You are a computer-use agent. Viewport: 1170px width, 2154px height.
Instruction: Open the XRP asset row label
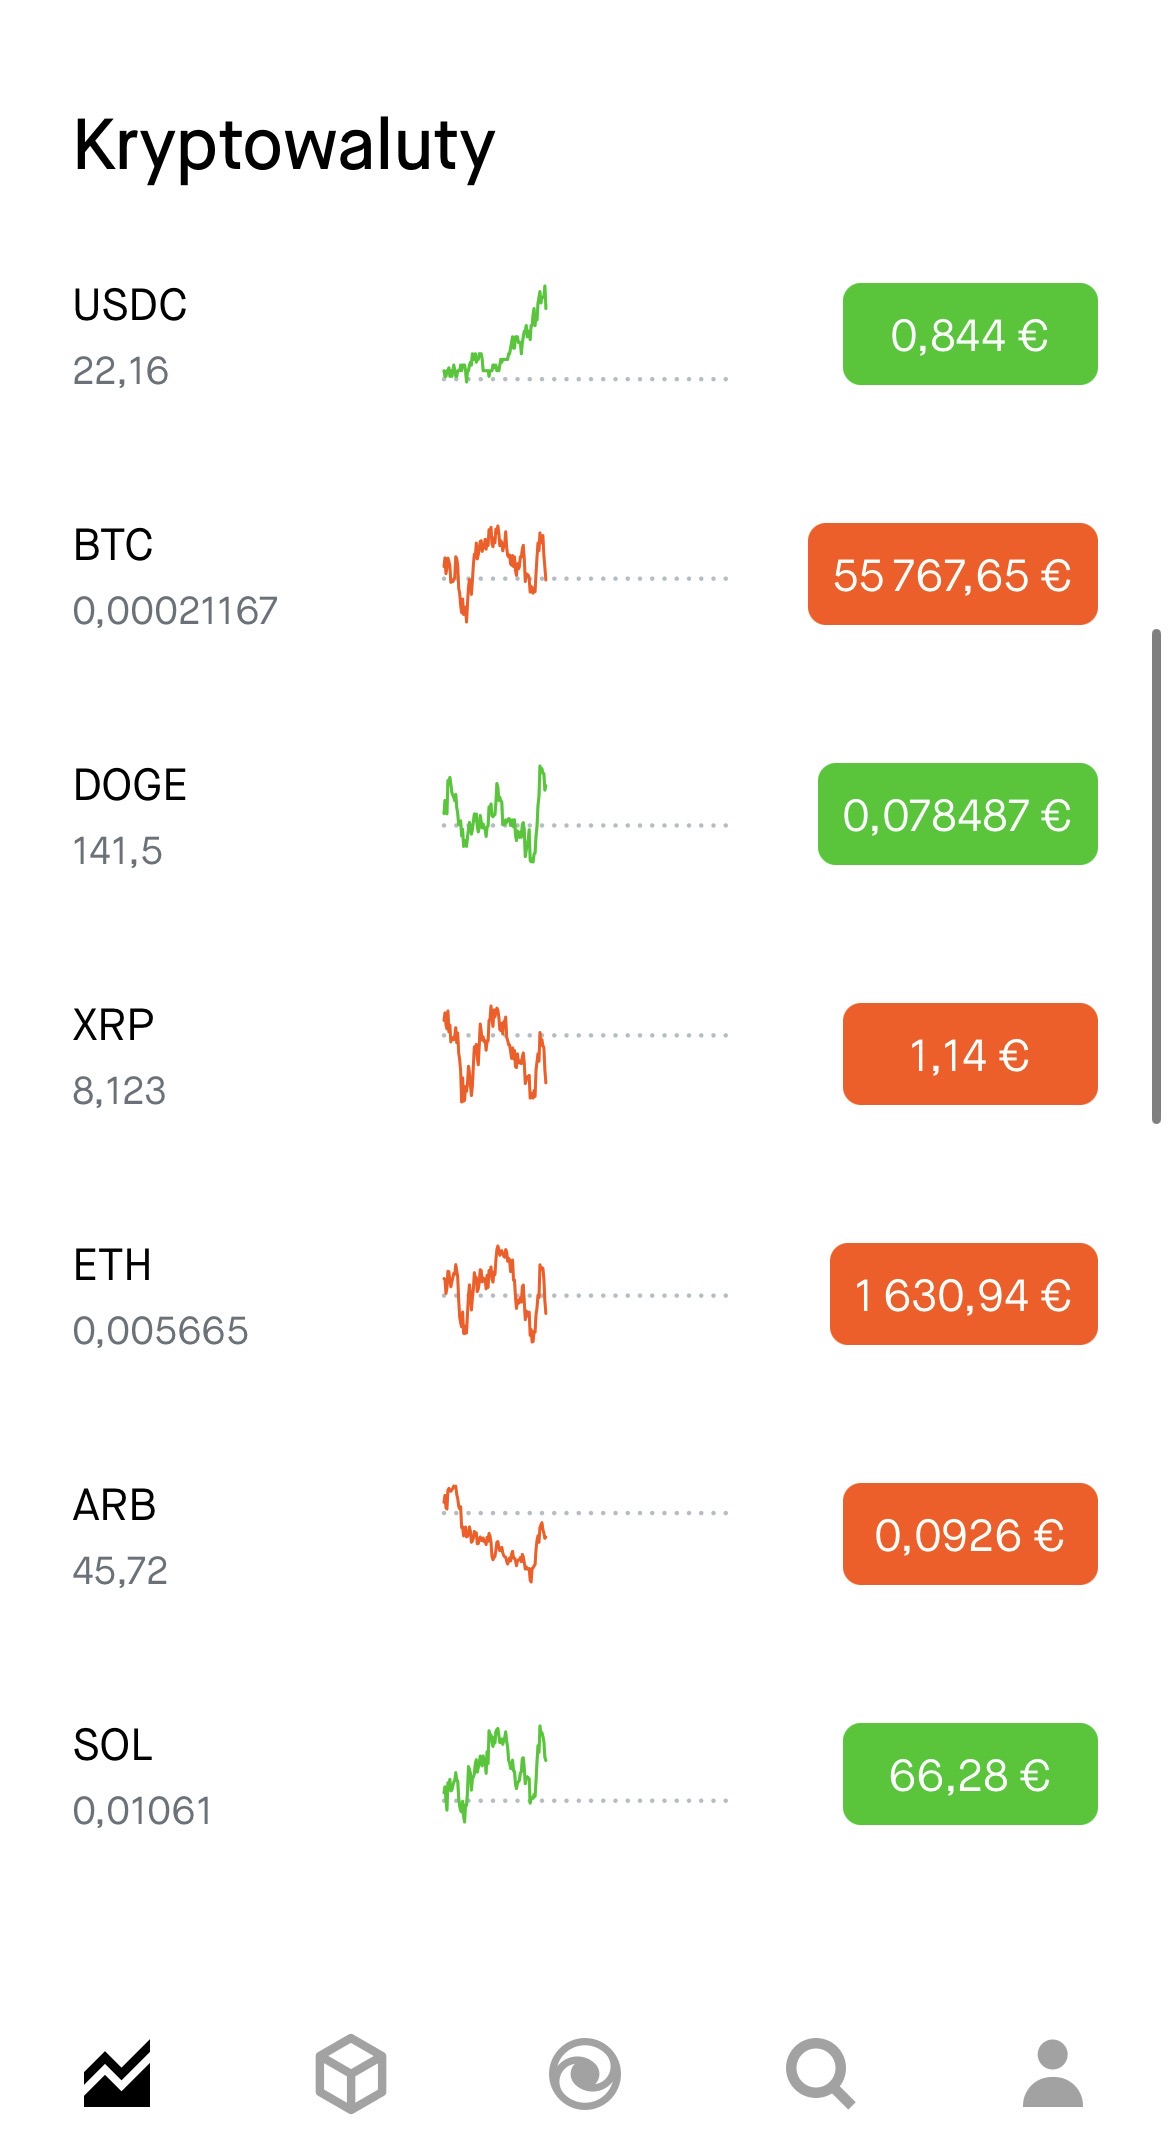click(113, 1025)
